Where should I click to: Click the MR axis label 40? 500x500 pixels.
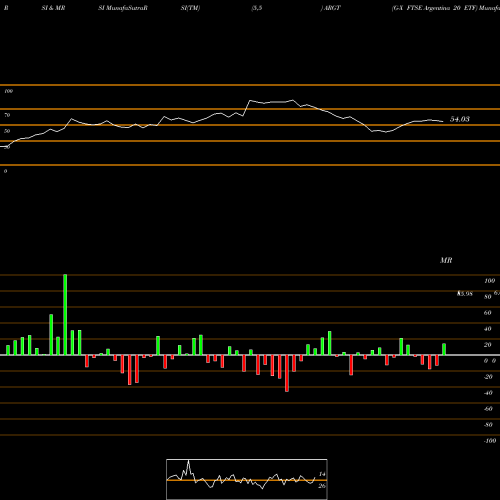[488, 329]
